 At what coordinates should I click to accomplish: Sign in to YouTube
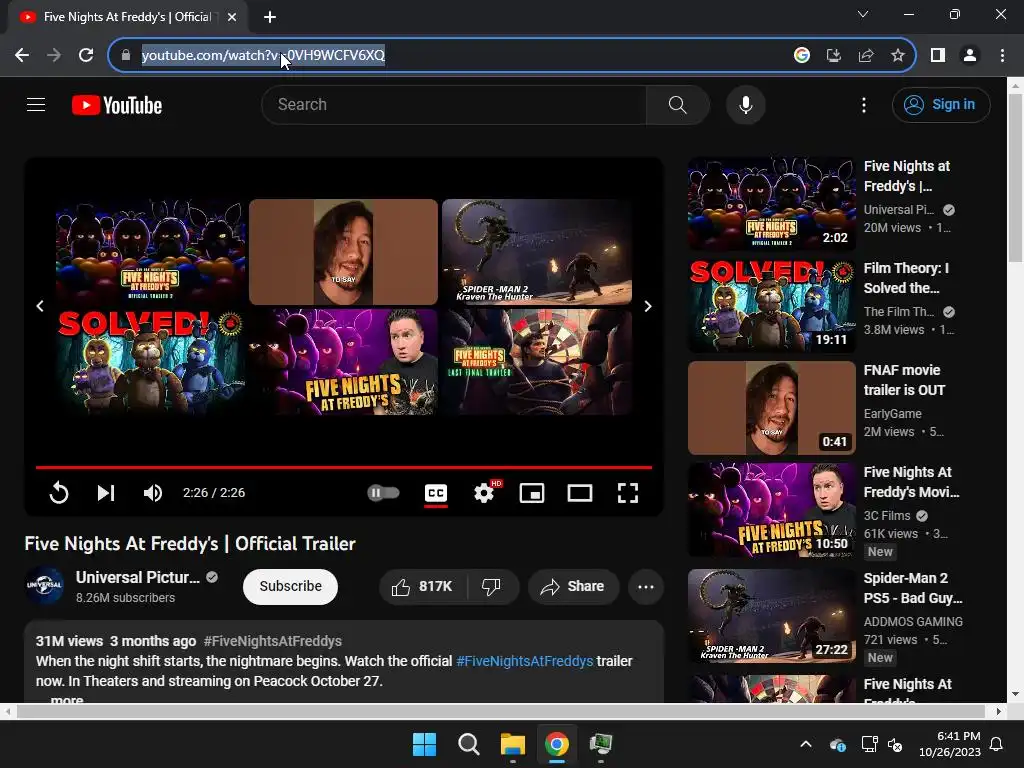941,104
